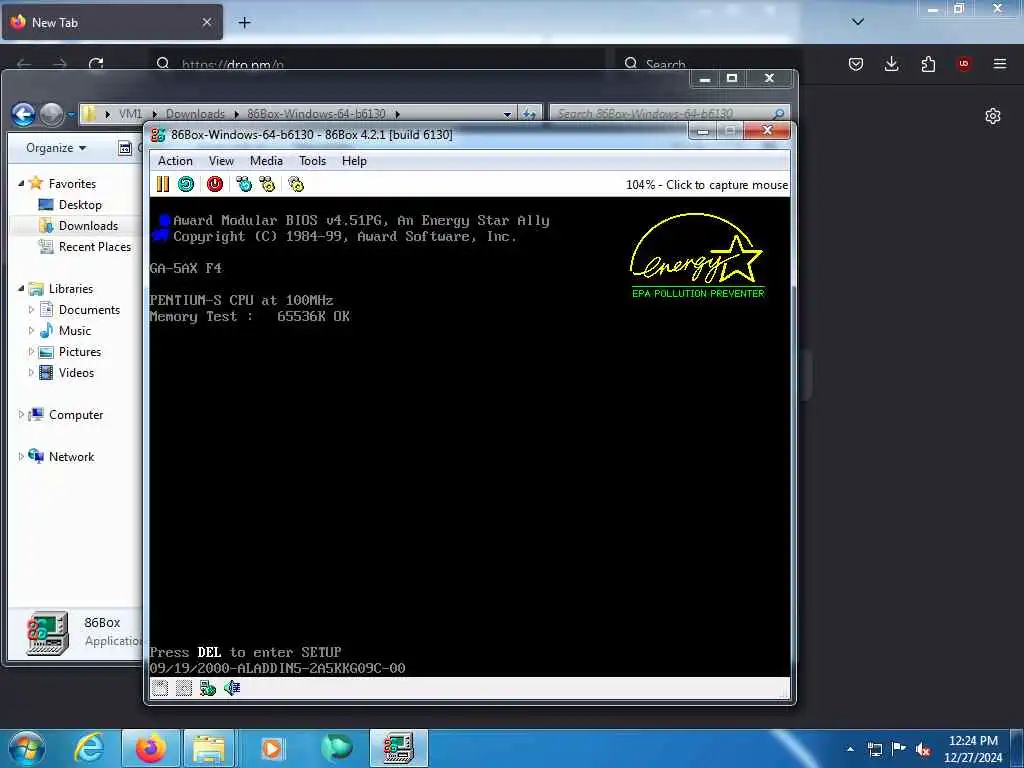Screen dimensions: 1024x768
Task: Click the Favorites heading
Action: 72,184
